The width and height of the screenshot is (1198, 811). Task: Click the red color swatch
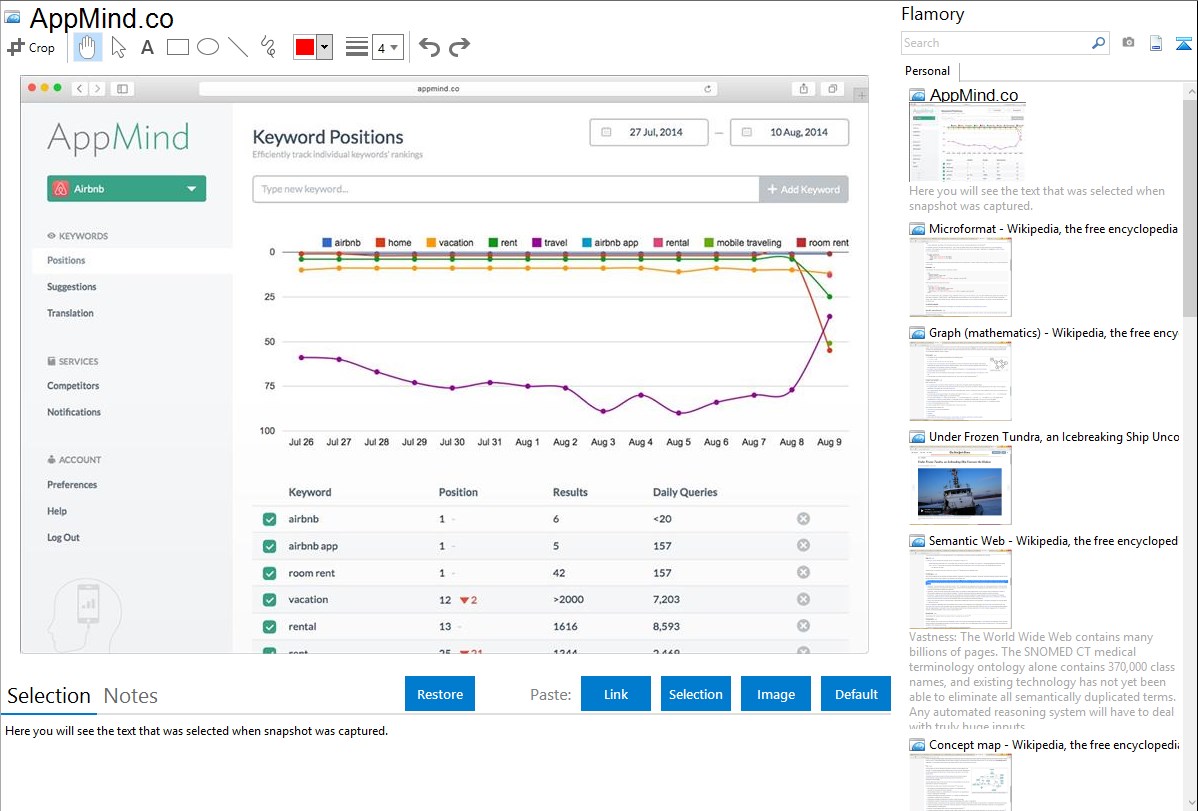[x=305, y=47]
